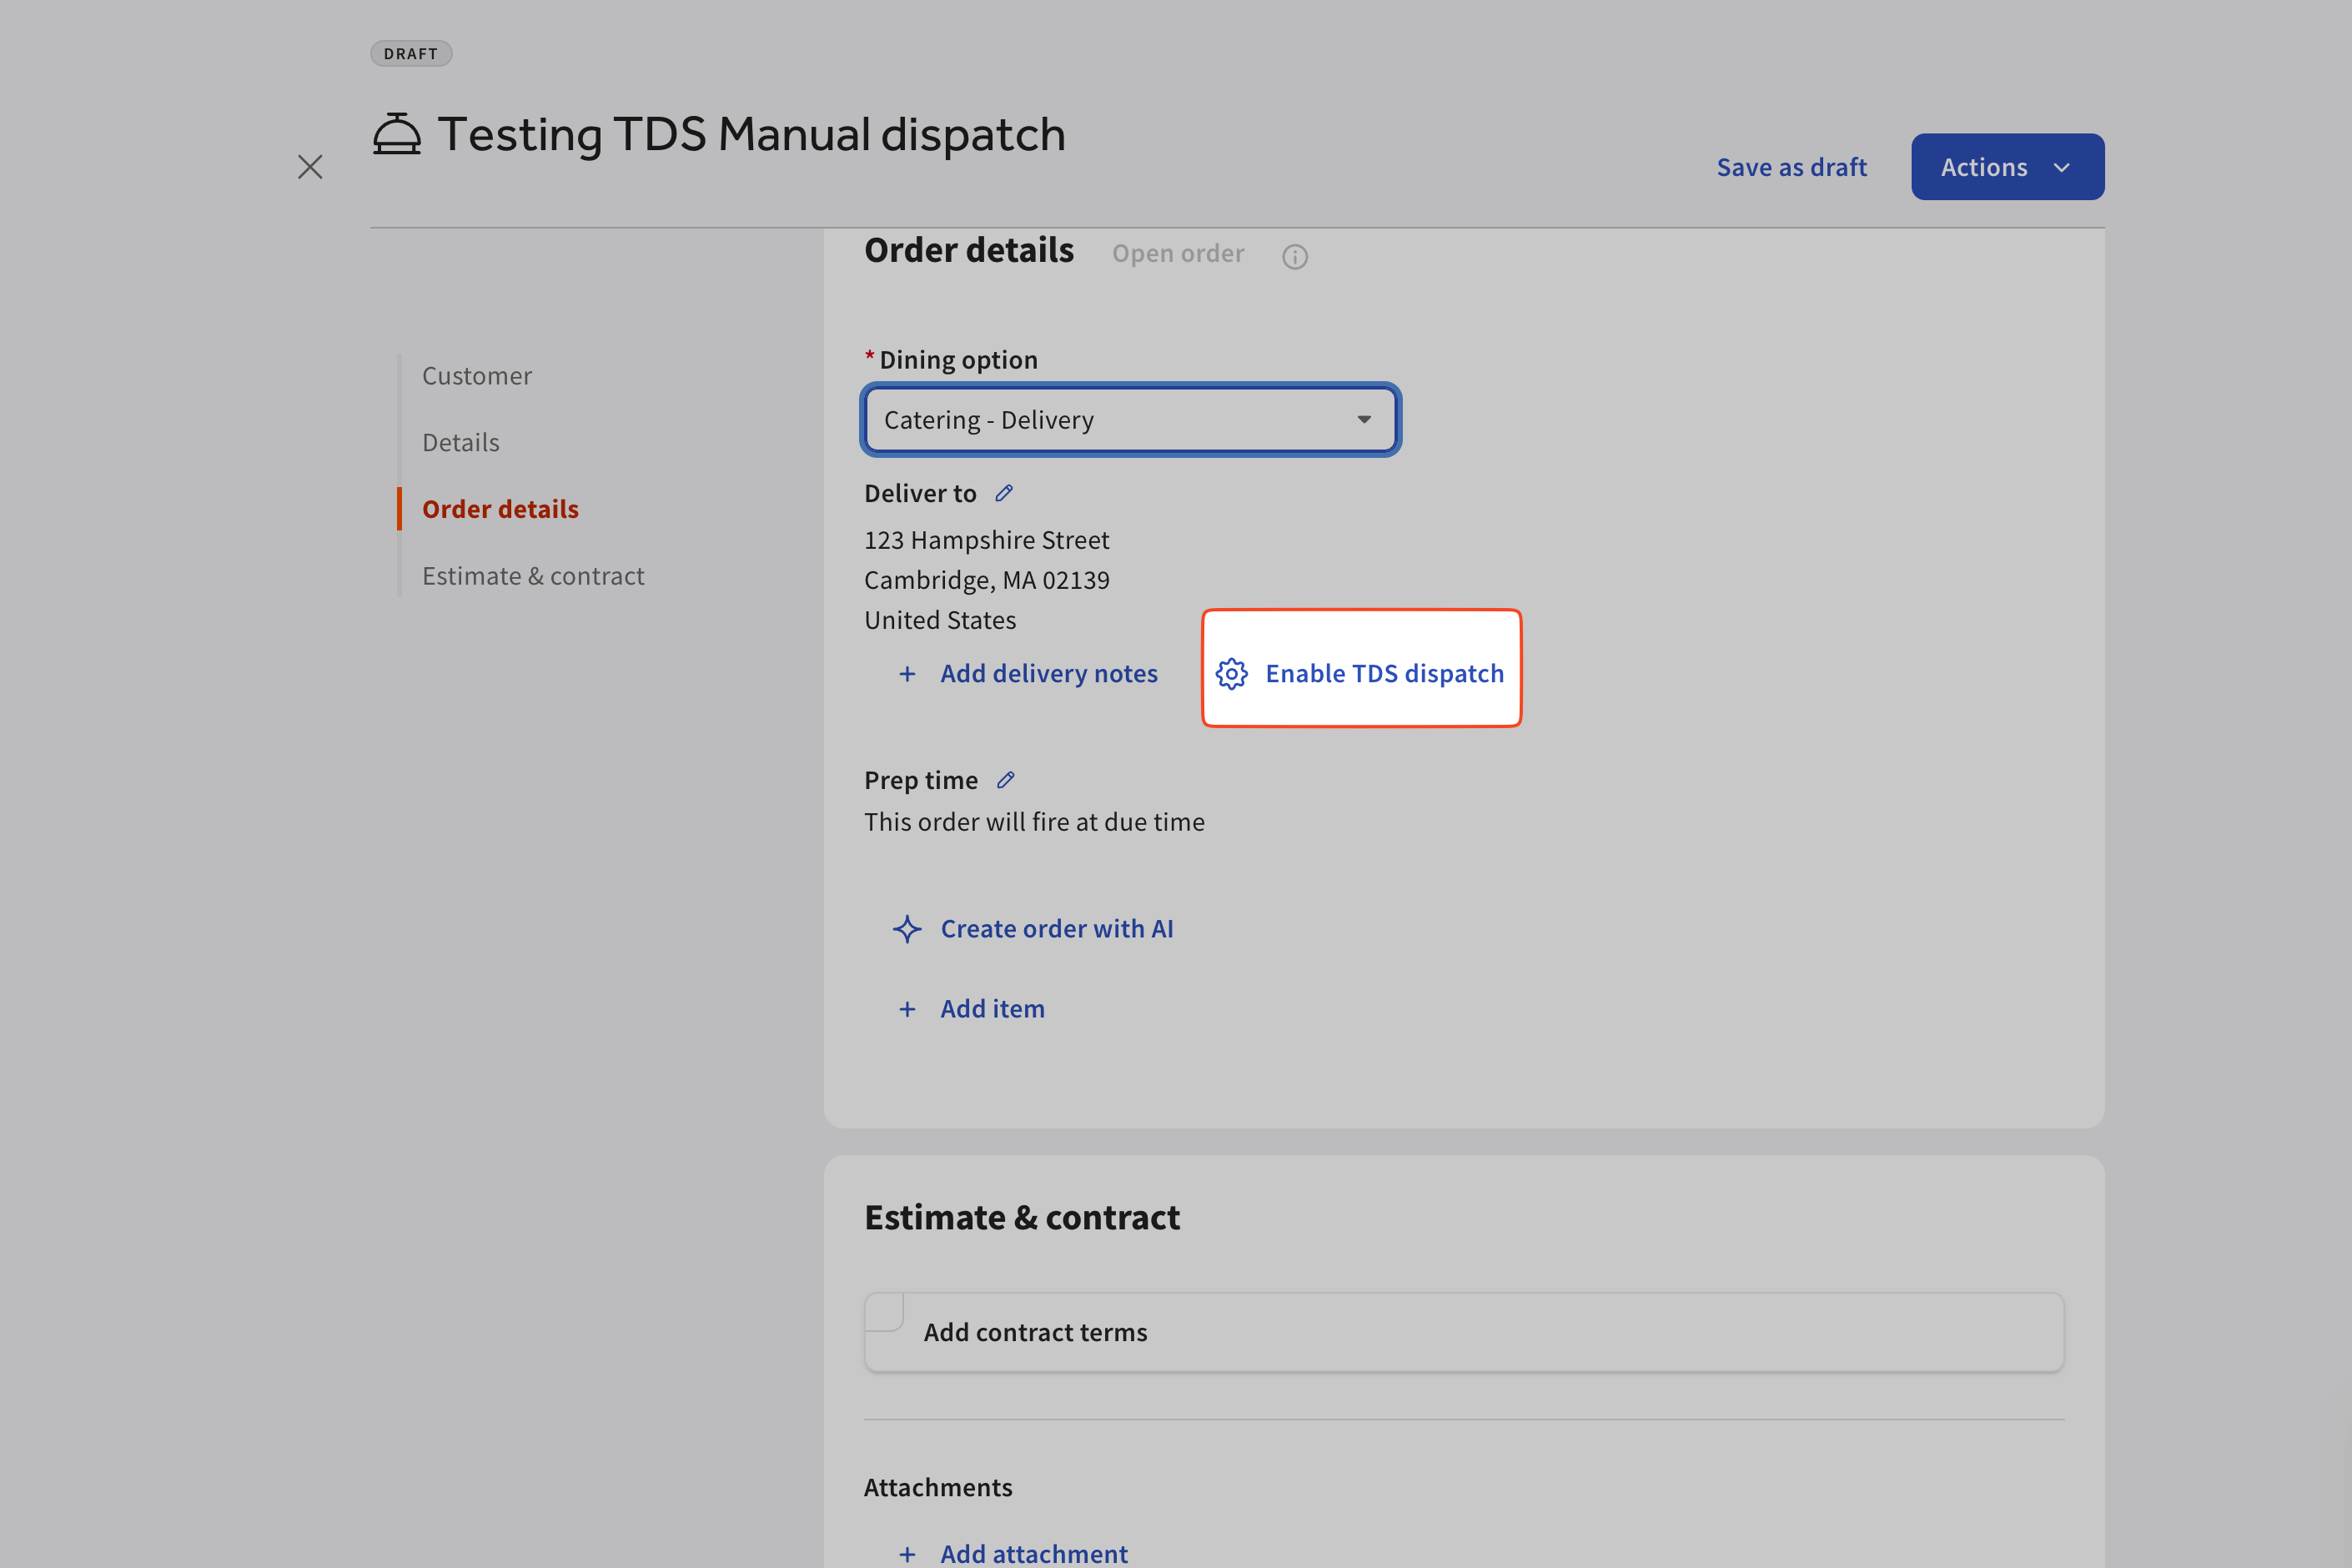This screenshot has height=1568, width=2352.
Task: Click the Enable TDS dispatch gear icon
Action: tap(1232, 674)
